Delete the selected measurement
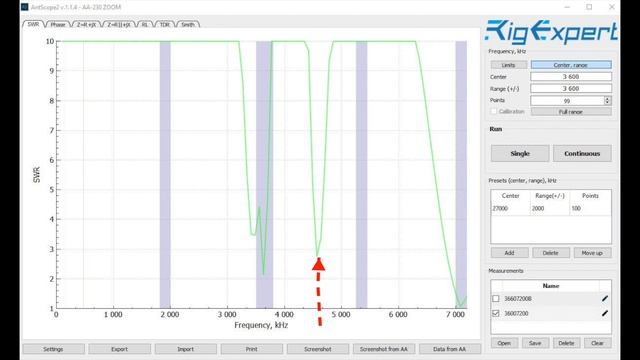 tap(566, 343)
